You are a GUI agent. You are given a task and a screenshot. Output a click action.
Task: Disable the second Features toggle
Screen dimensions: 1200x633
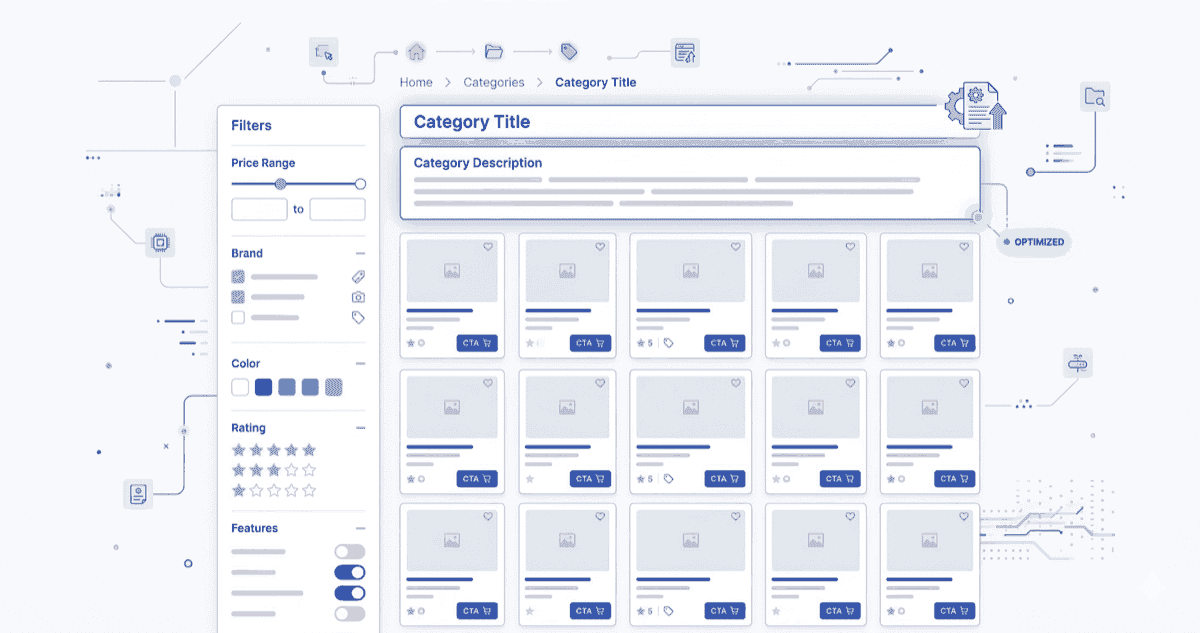pyautogui.click(x=350, y=573)
